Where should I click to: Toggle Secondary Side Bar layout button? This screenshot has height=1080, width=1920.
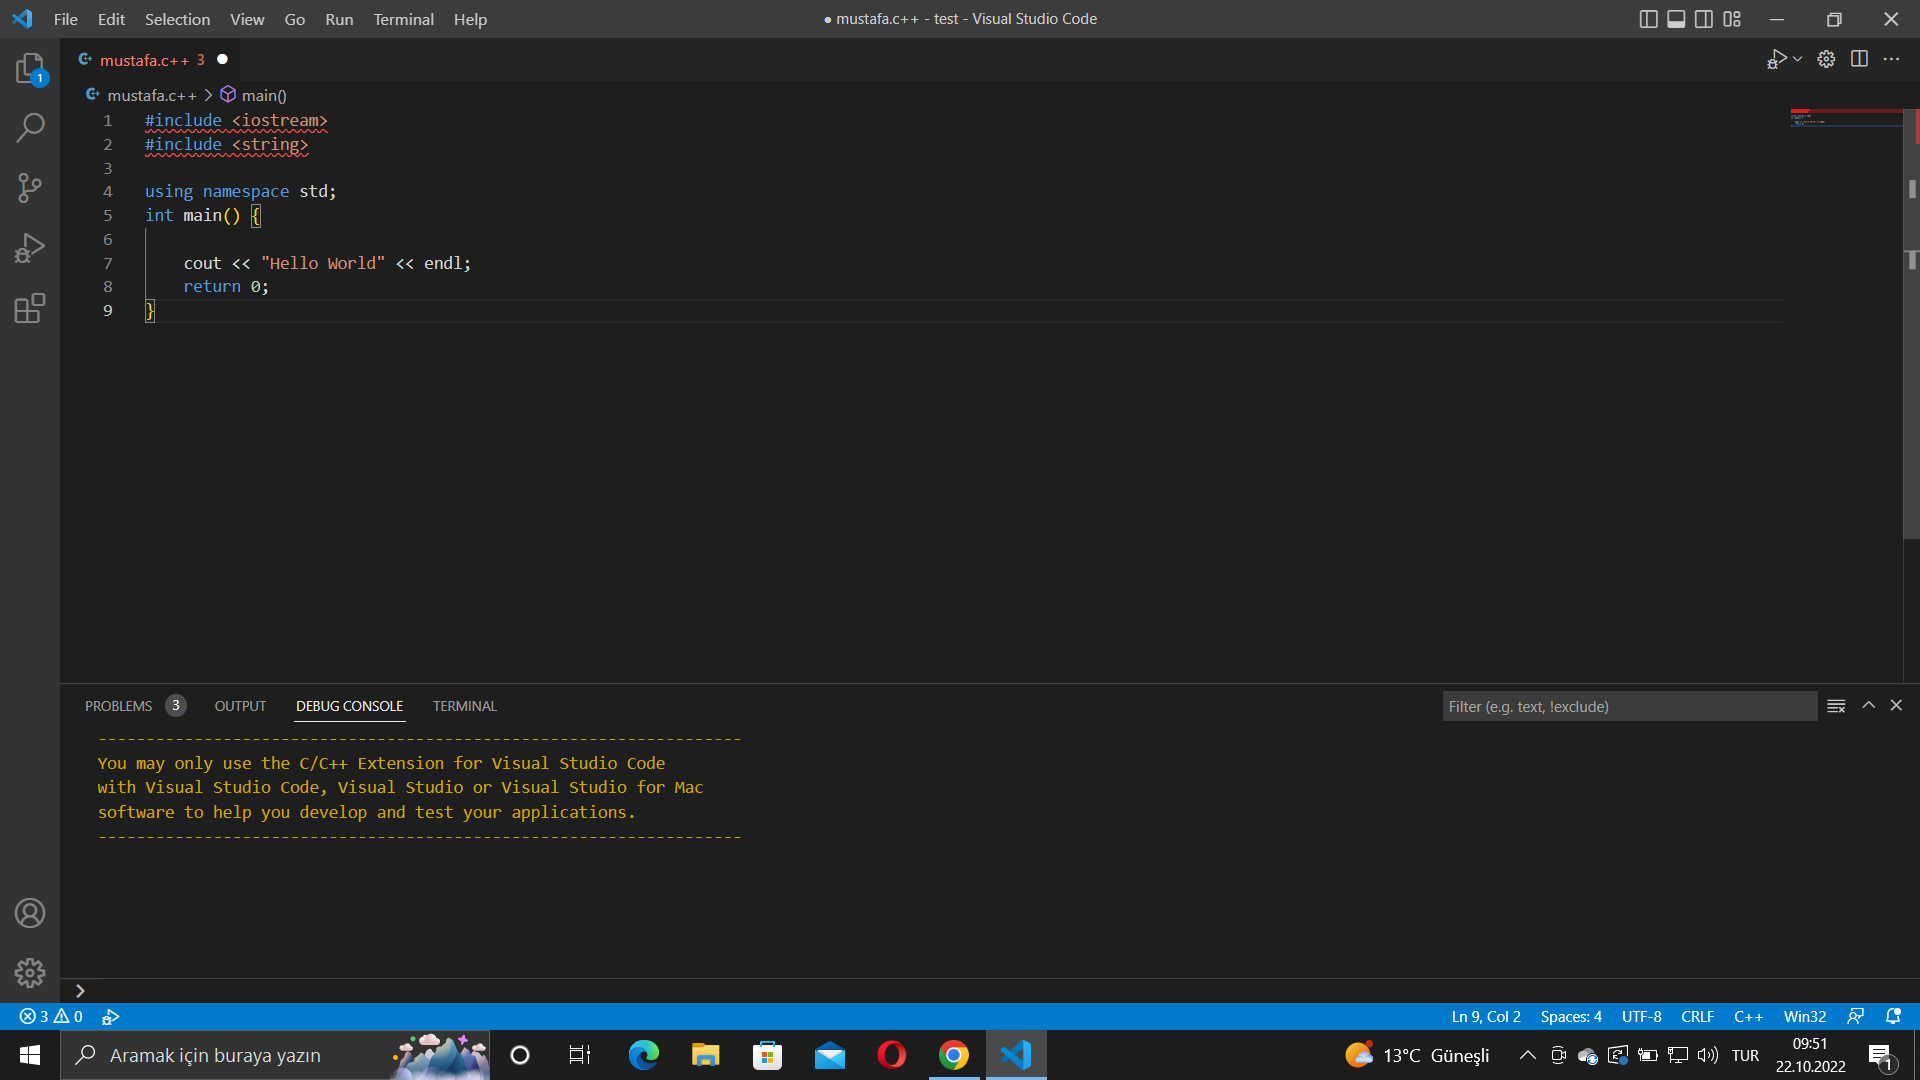point(1704,19)
